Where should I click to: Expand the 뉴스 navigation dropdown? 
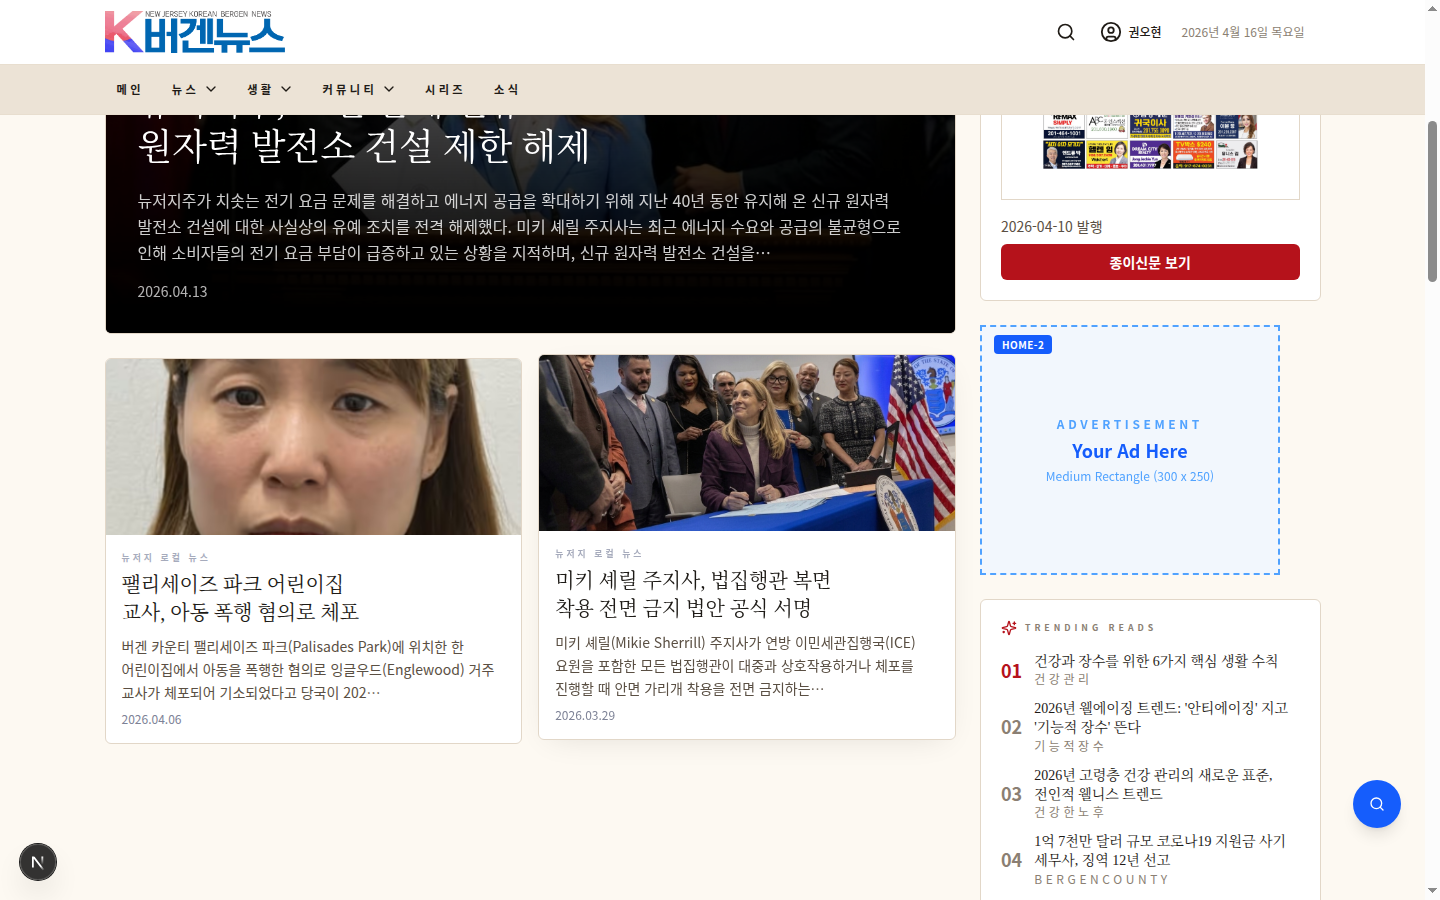point(192,89)
